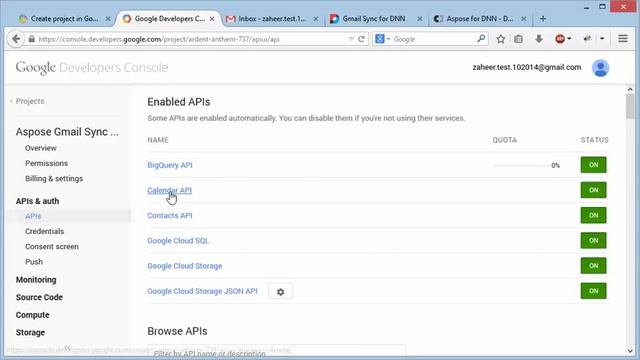This screenshot has height=360, width=640.
Task: Open the BigQuery API link
Action: (x=170, y=165)
